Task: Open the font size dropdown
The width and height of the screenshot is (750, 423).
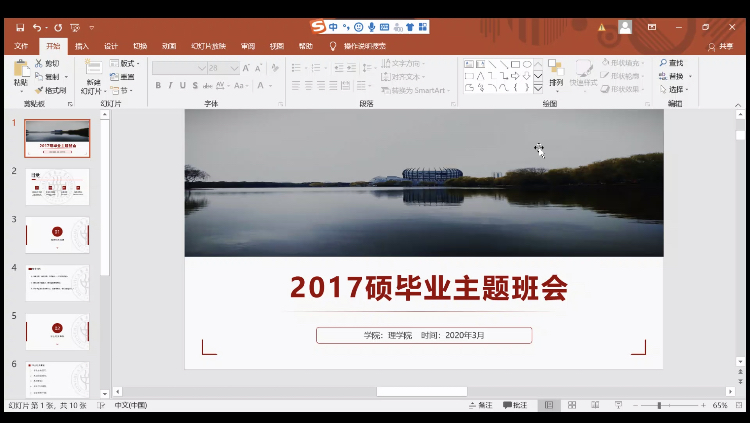Action: [x=234, y=68]
